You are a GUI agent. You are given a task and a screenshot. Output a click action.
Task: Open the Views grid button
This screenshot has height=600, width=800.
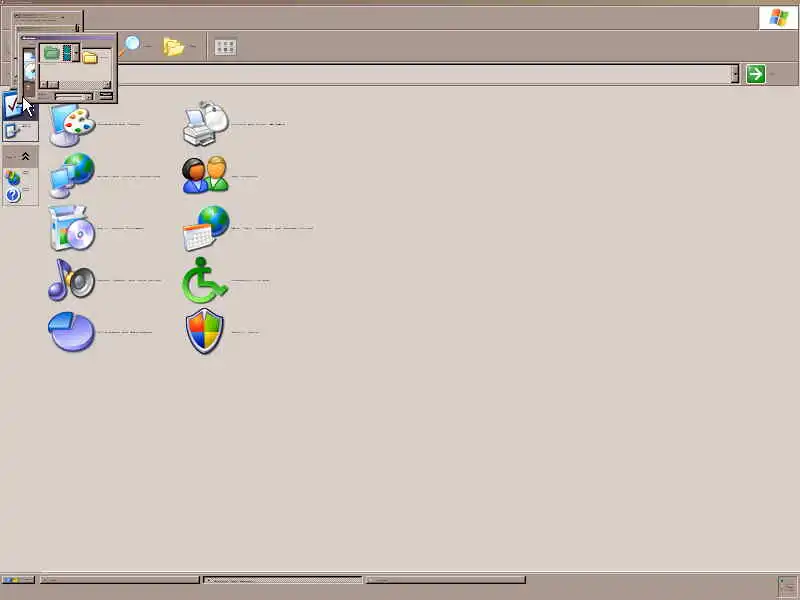[226, 47]
